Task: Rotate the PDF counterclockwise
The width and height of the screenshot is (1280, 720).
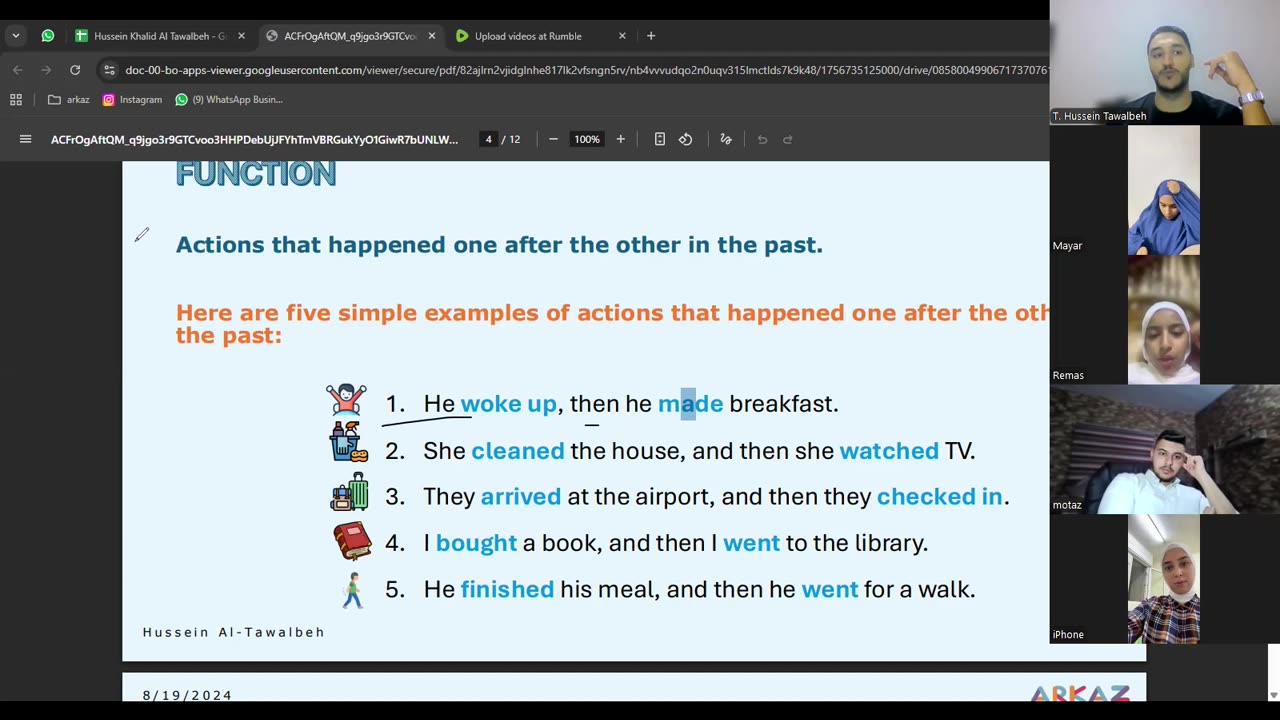Action: tap(686, 139)
